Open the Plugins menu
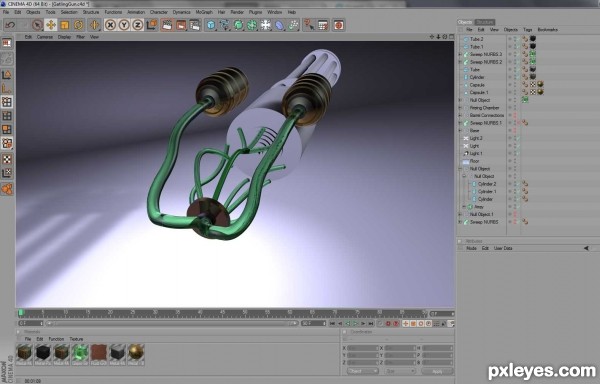 (255, 12)
